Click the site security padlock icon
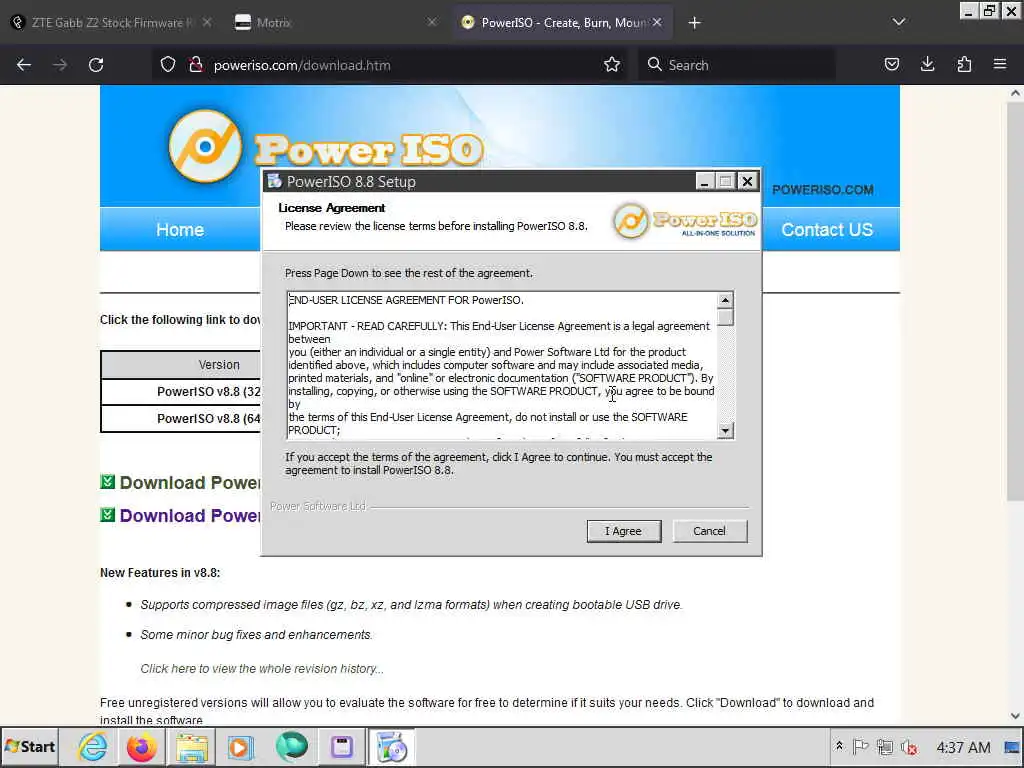The height and width of the screenshot is (768, 1024). [195, 65]
